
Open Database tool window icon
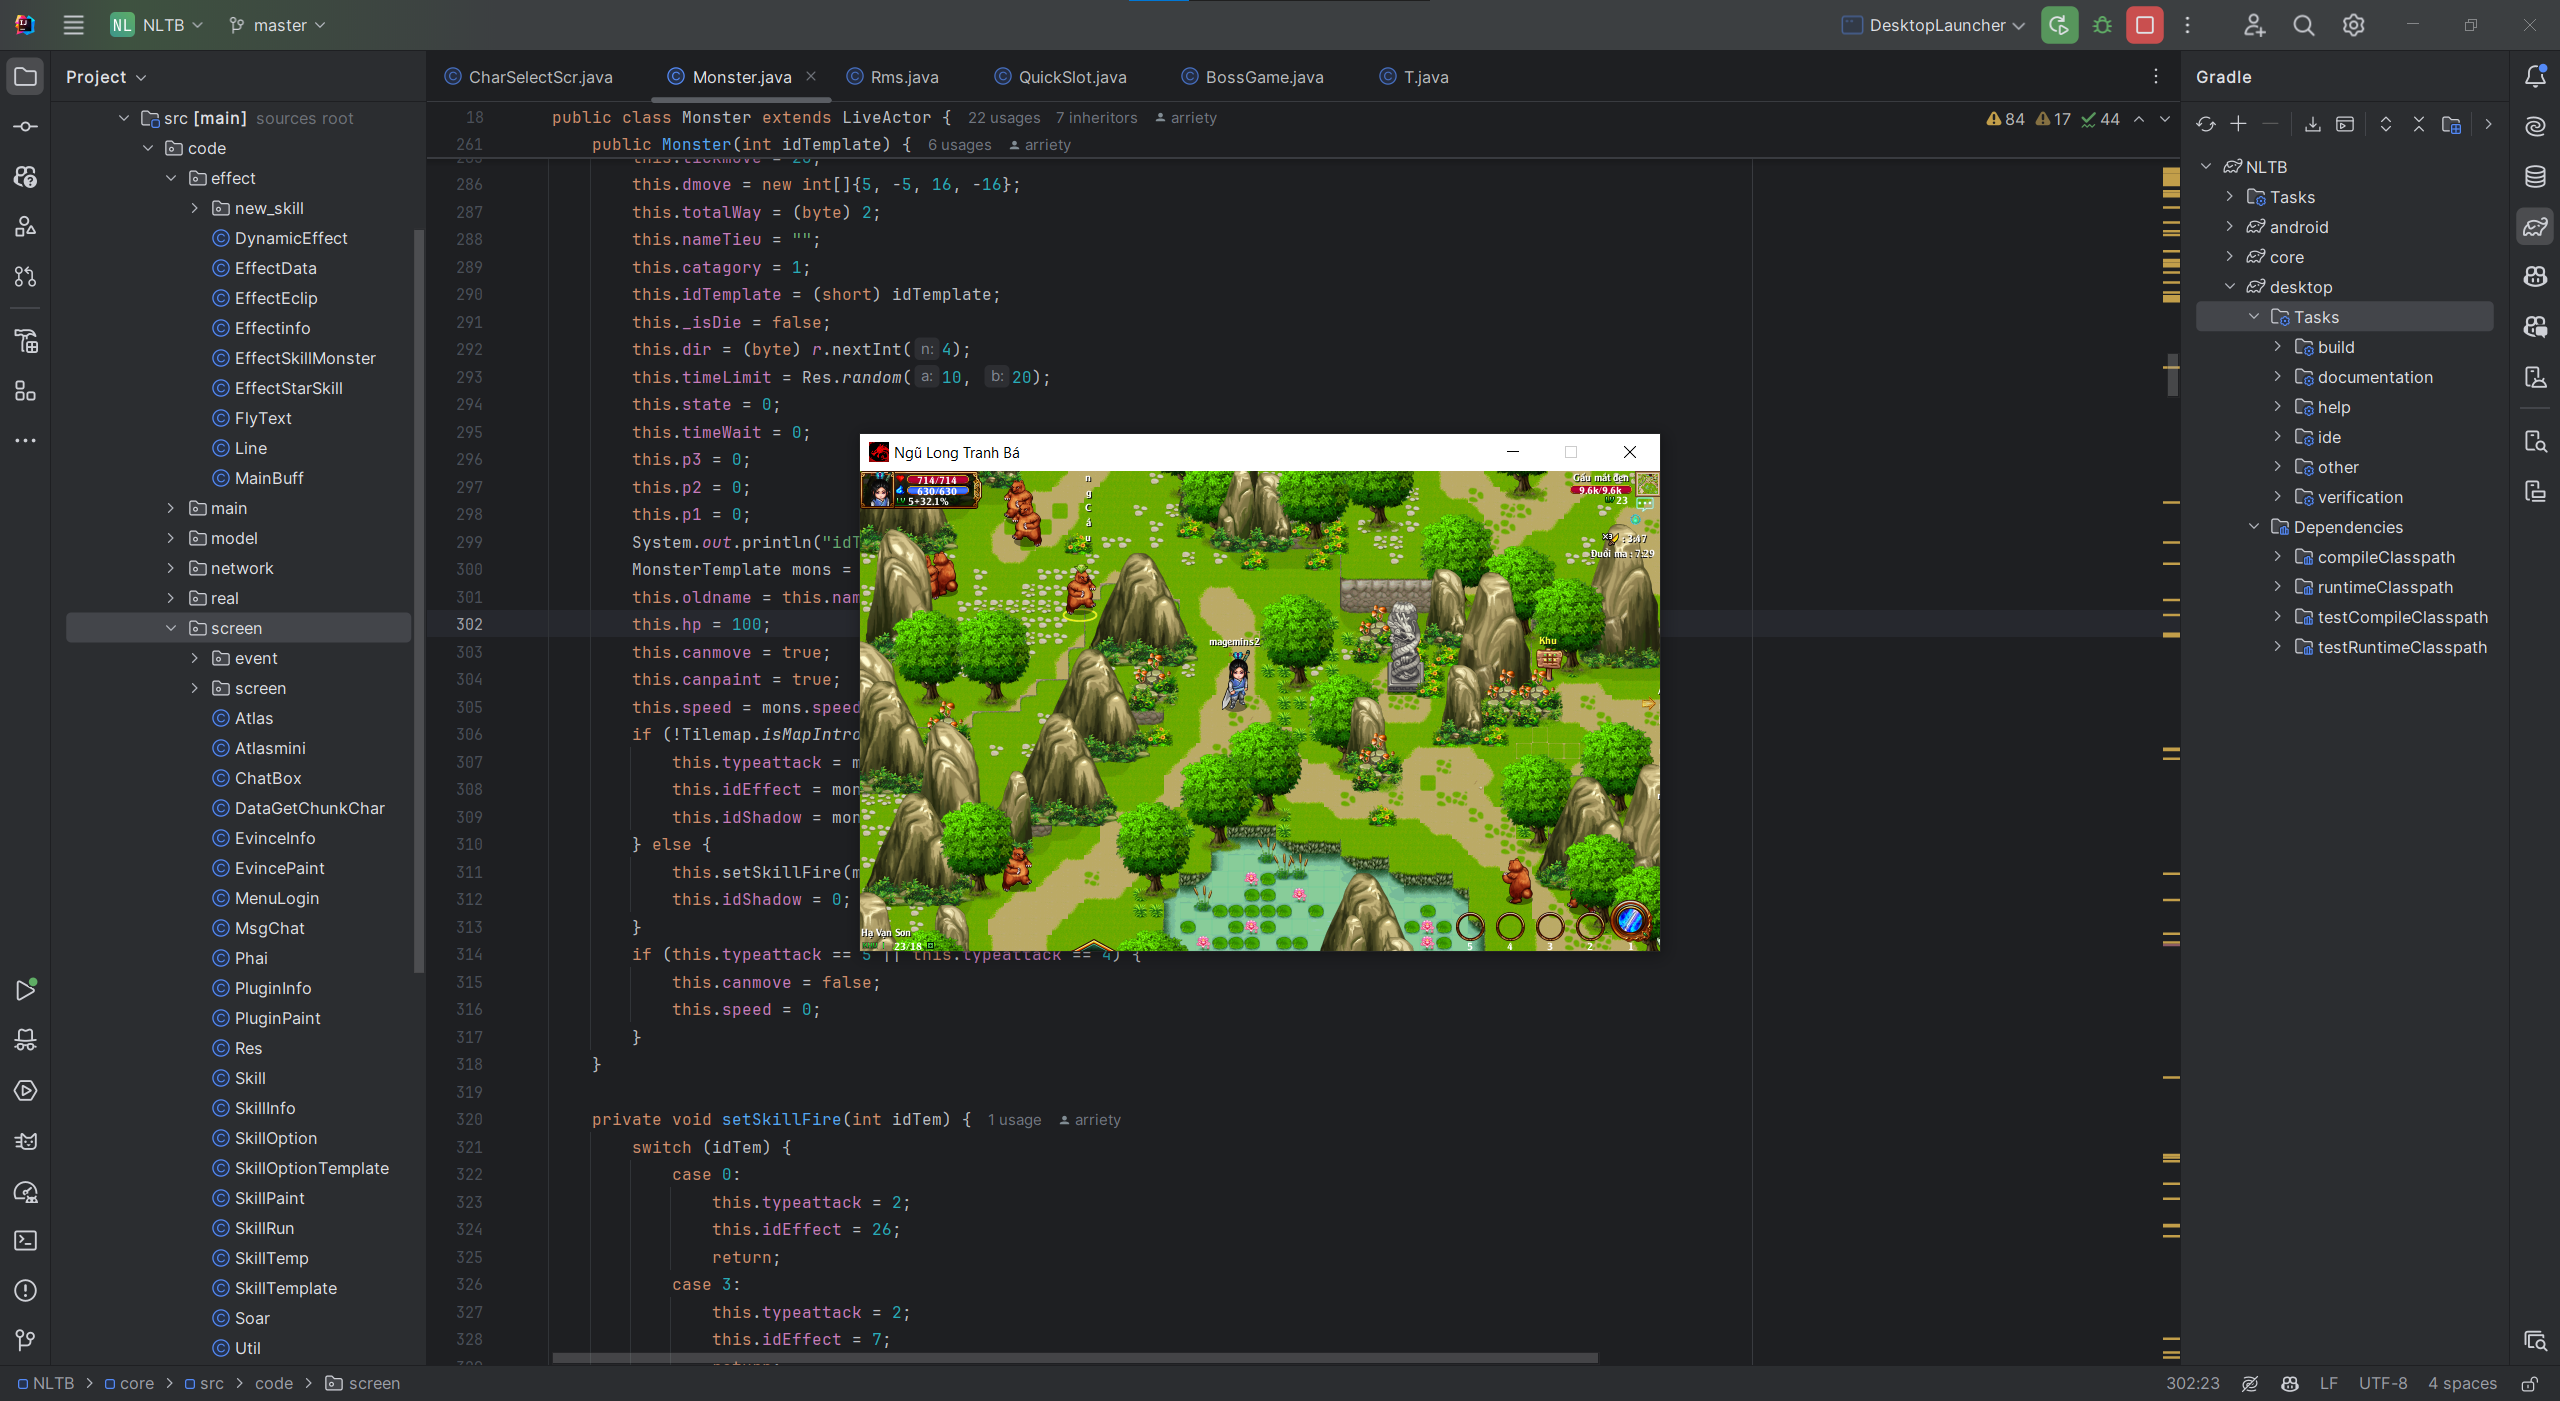coord(2535,177)
